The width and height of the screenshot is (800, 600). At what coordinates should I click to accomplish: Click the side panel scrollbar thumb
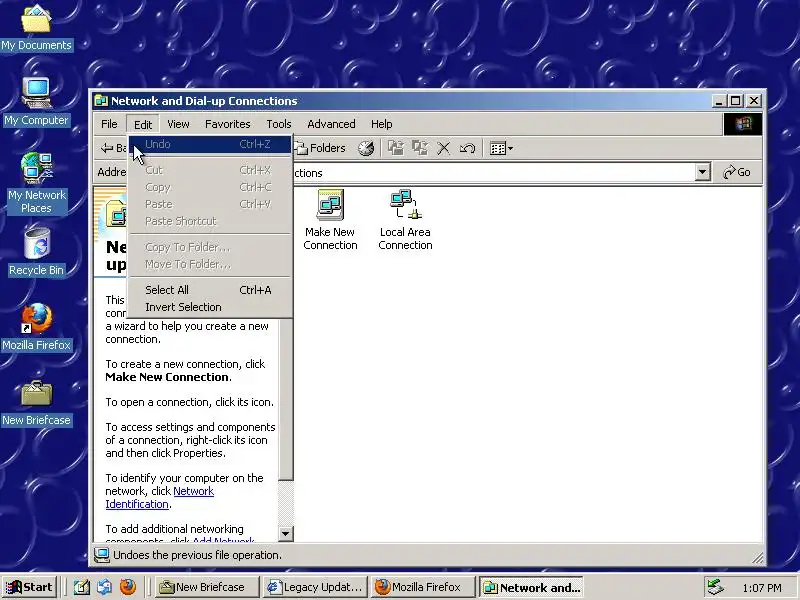click(x=286, y=398)
